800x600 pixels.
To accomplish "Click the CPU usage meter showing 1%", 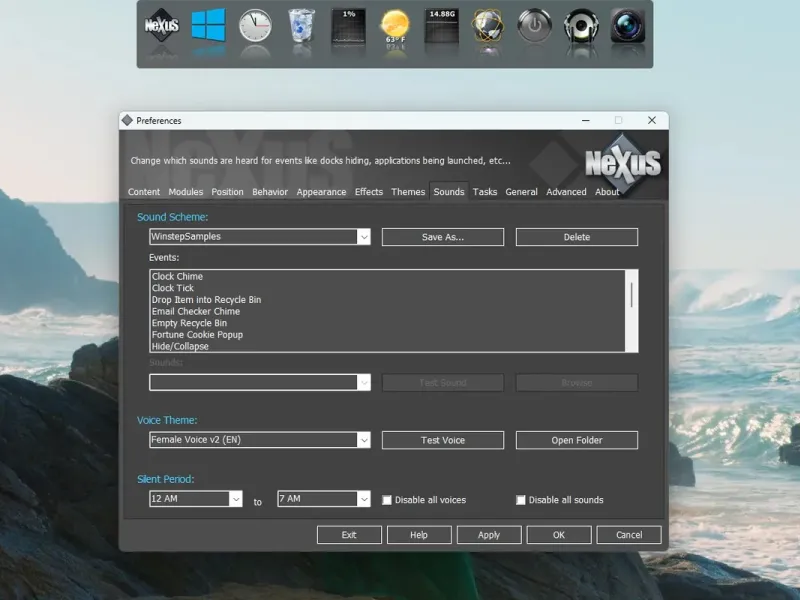I will click(348, 26).
